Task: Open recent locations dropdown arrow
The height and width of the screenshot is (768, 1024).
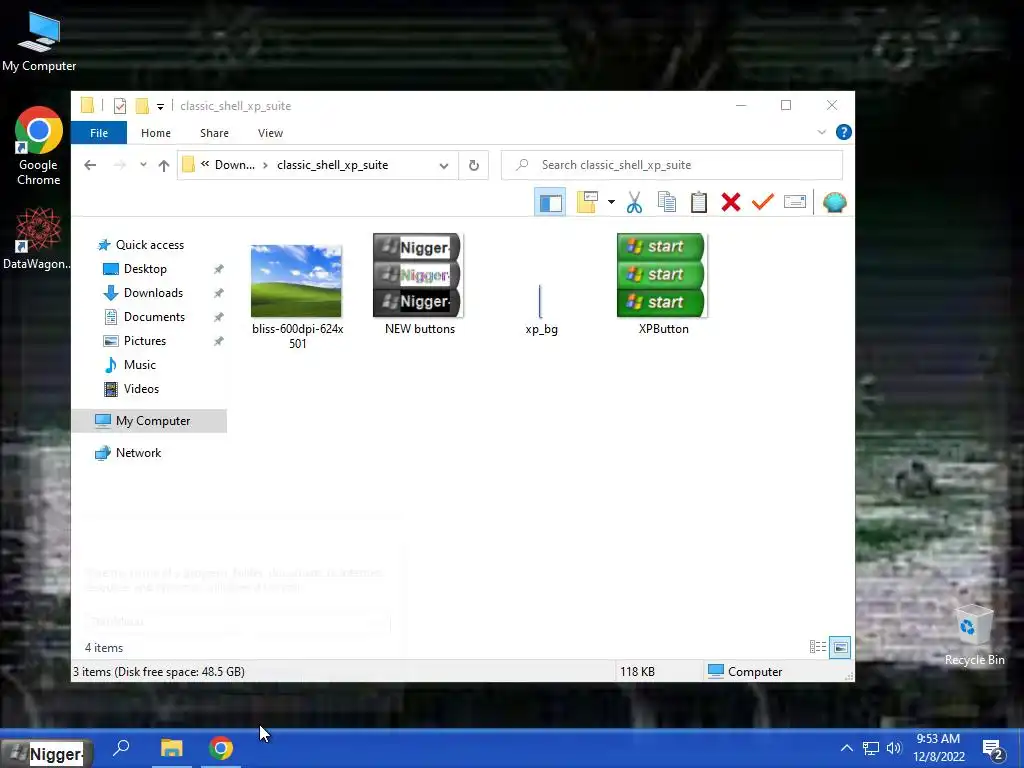Action: coord(143,165)
